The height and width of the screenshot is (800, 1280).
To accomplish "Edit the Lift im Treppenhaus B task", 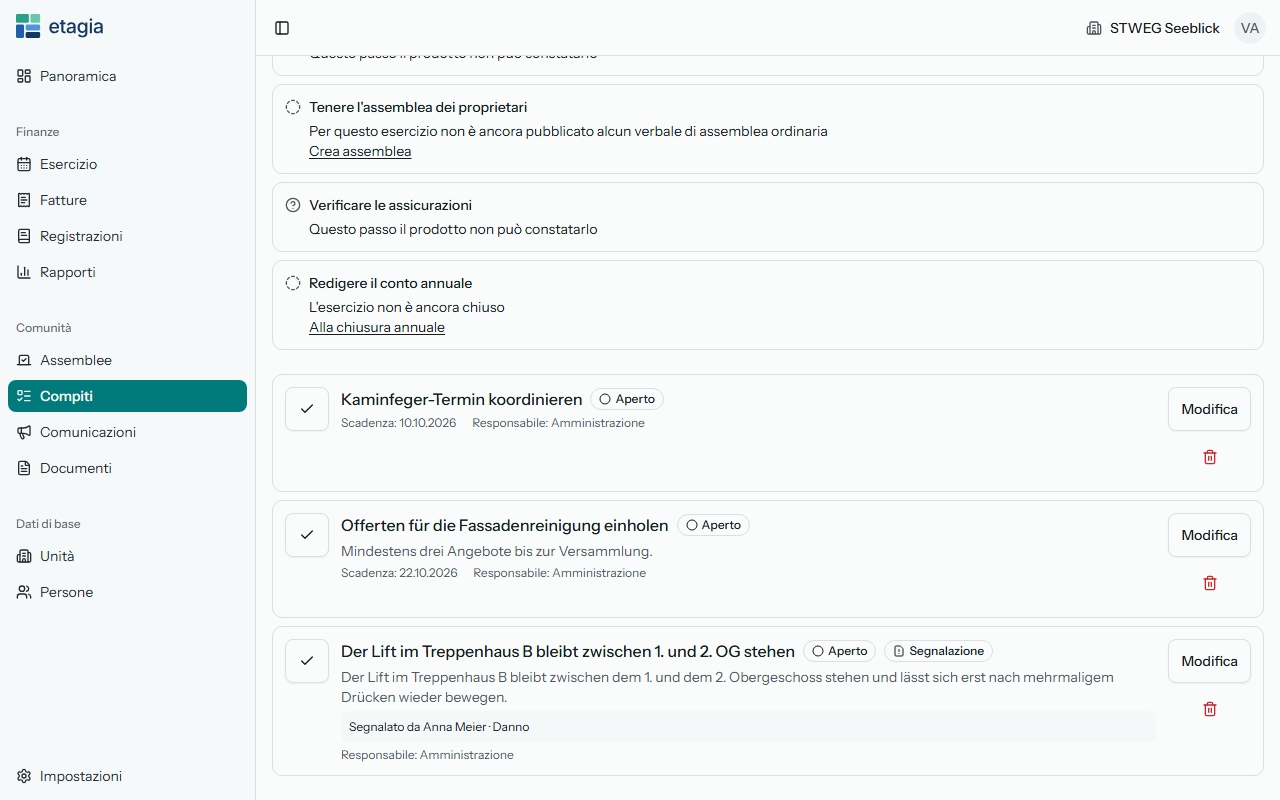I will tap(1209, 661).
